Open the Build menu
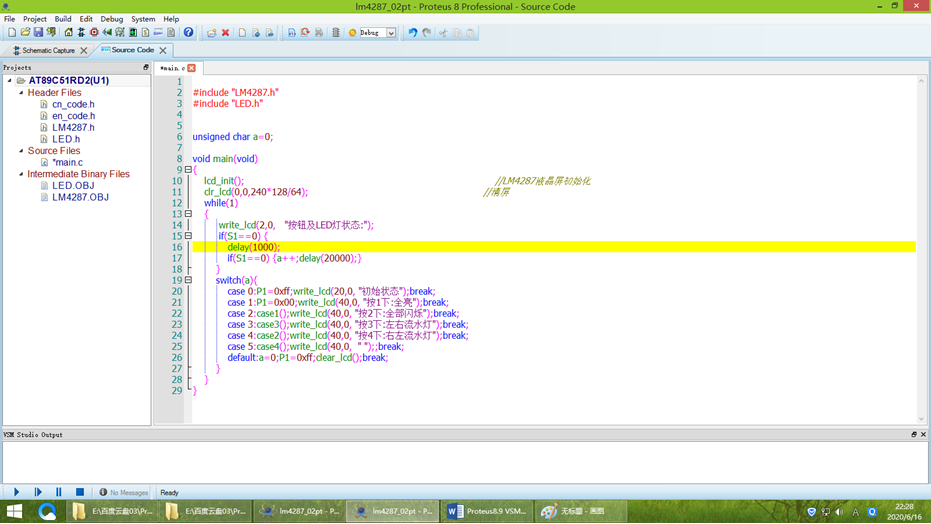 coord(63,19)
